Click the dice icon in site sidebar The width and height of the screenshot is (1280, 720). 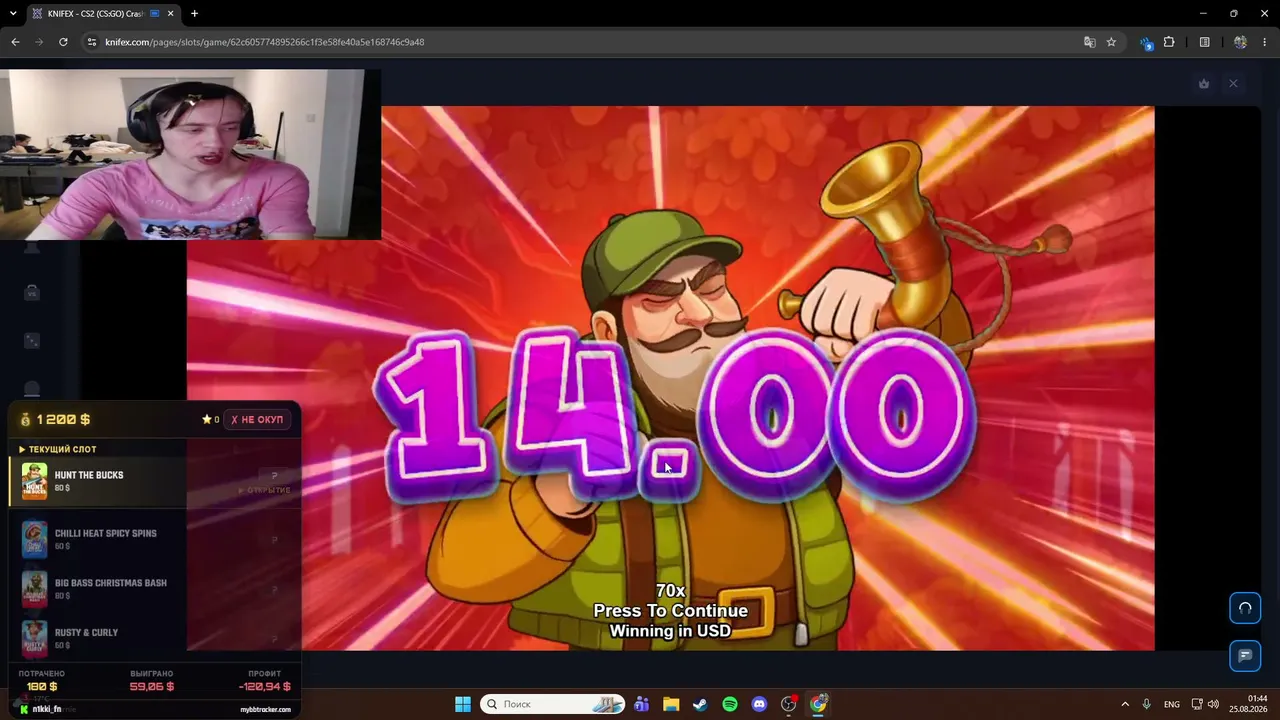(32, 341)
